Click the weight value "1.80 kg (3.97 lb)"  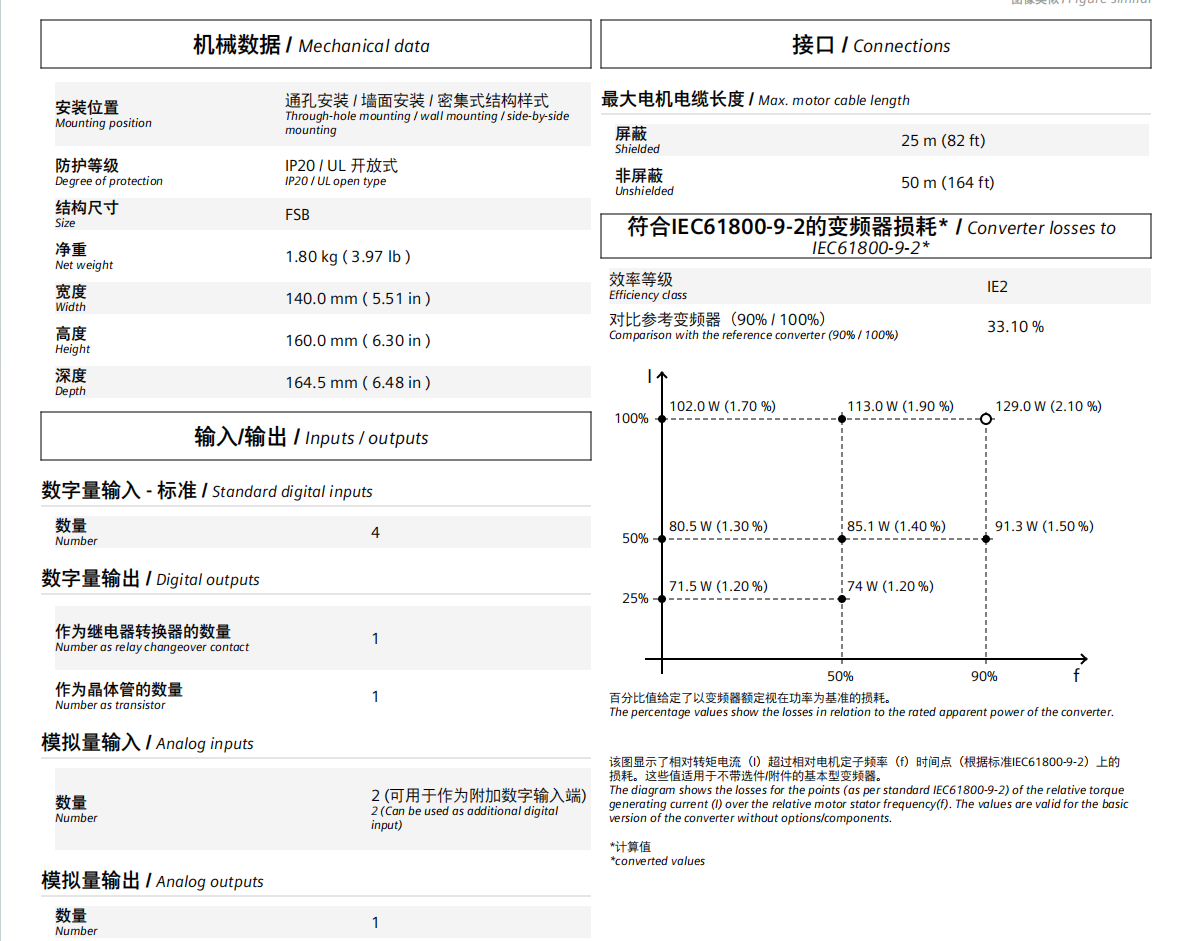click(x=348, y=256)
